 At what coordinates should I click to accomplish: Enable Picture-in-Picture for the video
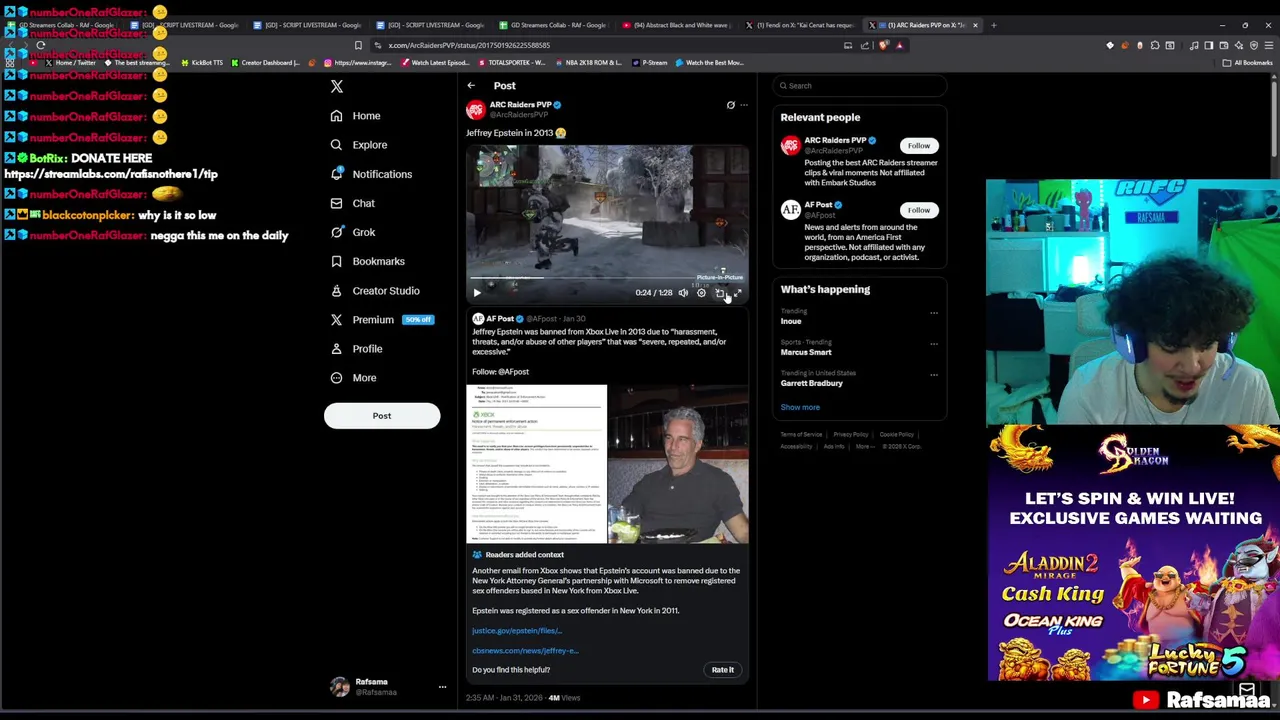(x=719, y=293)
